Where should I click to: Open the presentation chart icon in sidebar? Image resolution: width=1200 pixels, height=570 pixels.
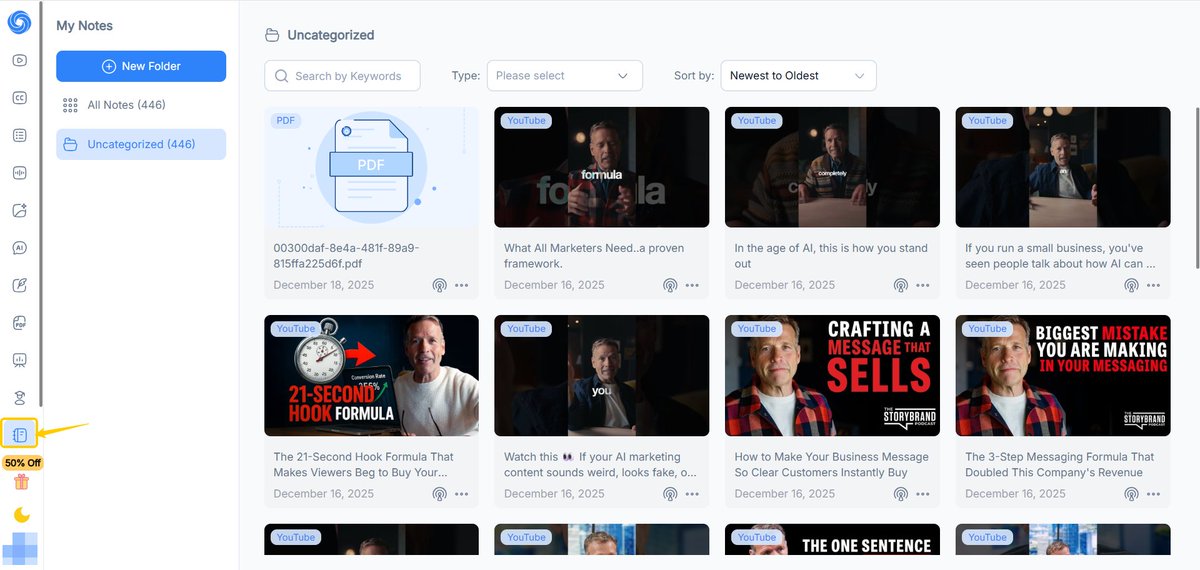pyautogui.click(x=19, y=360)
